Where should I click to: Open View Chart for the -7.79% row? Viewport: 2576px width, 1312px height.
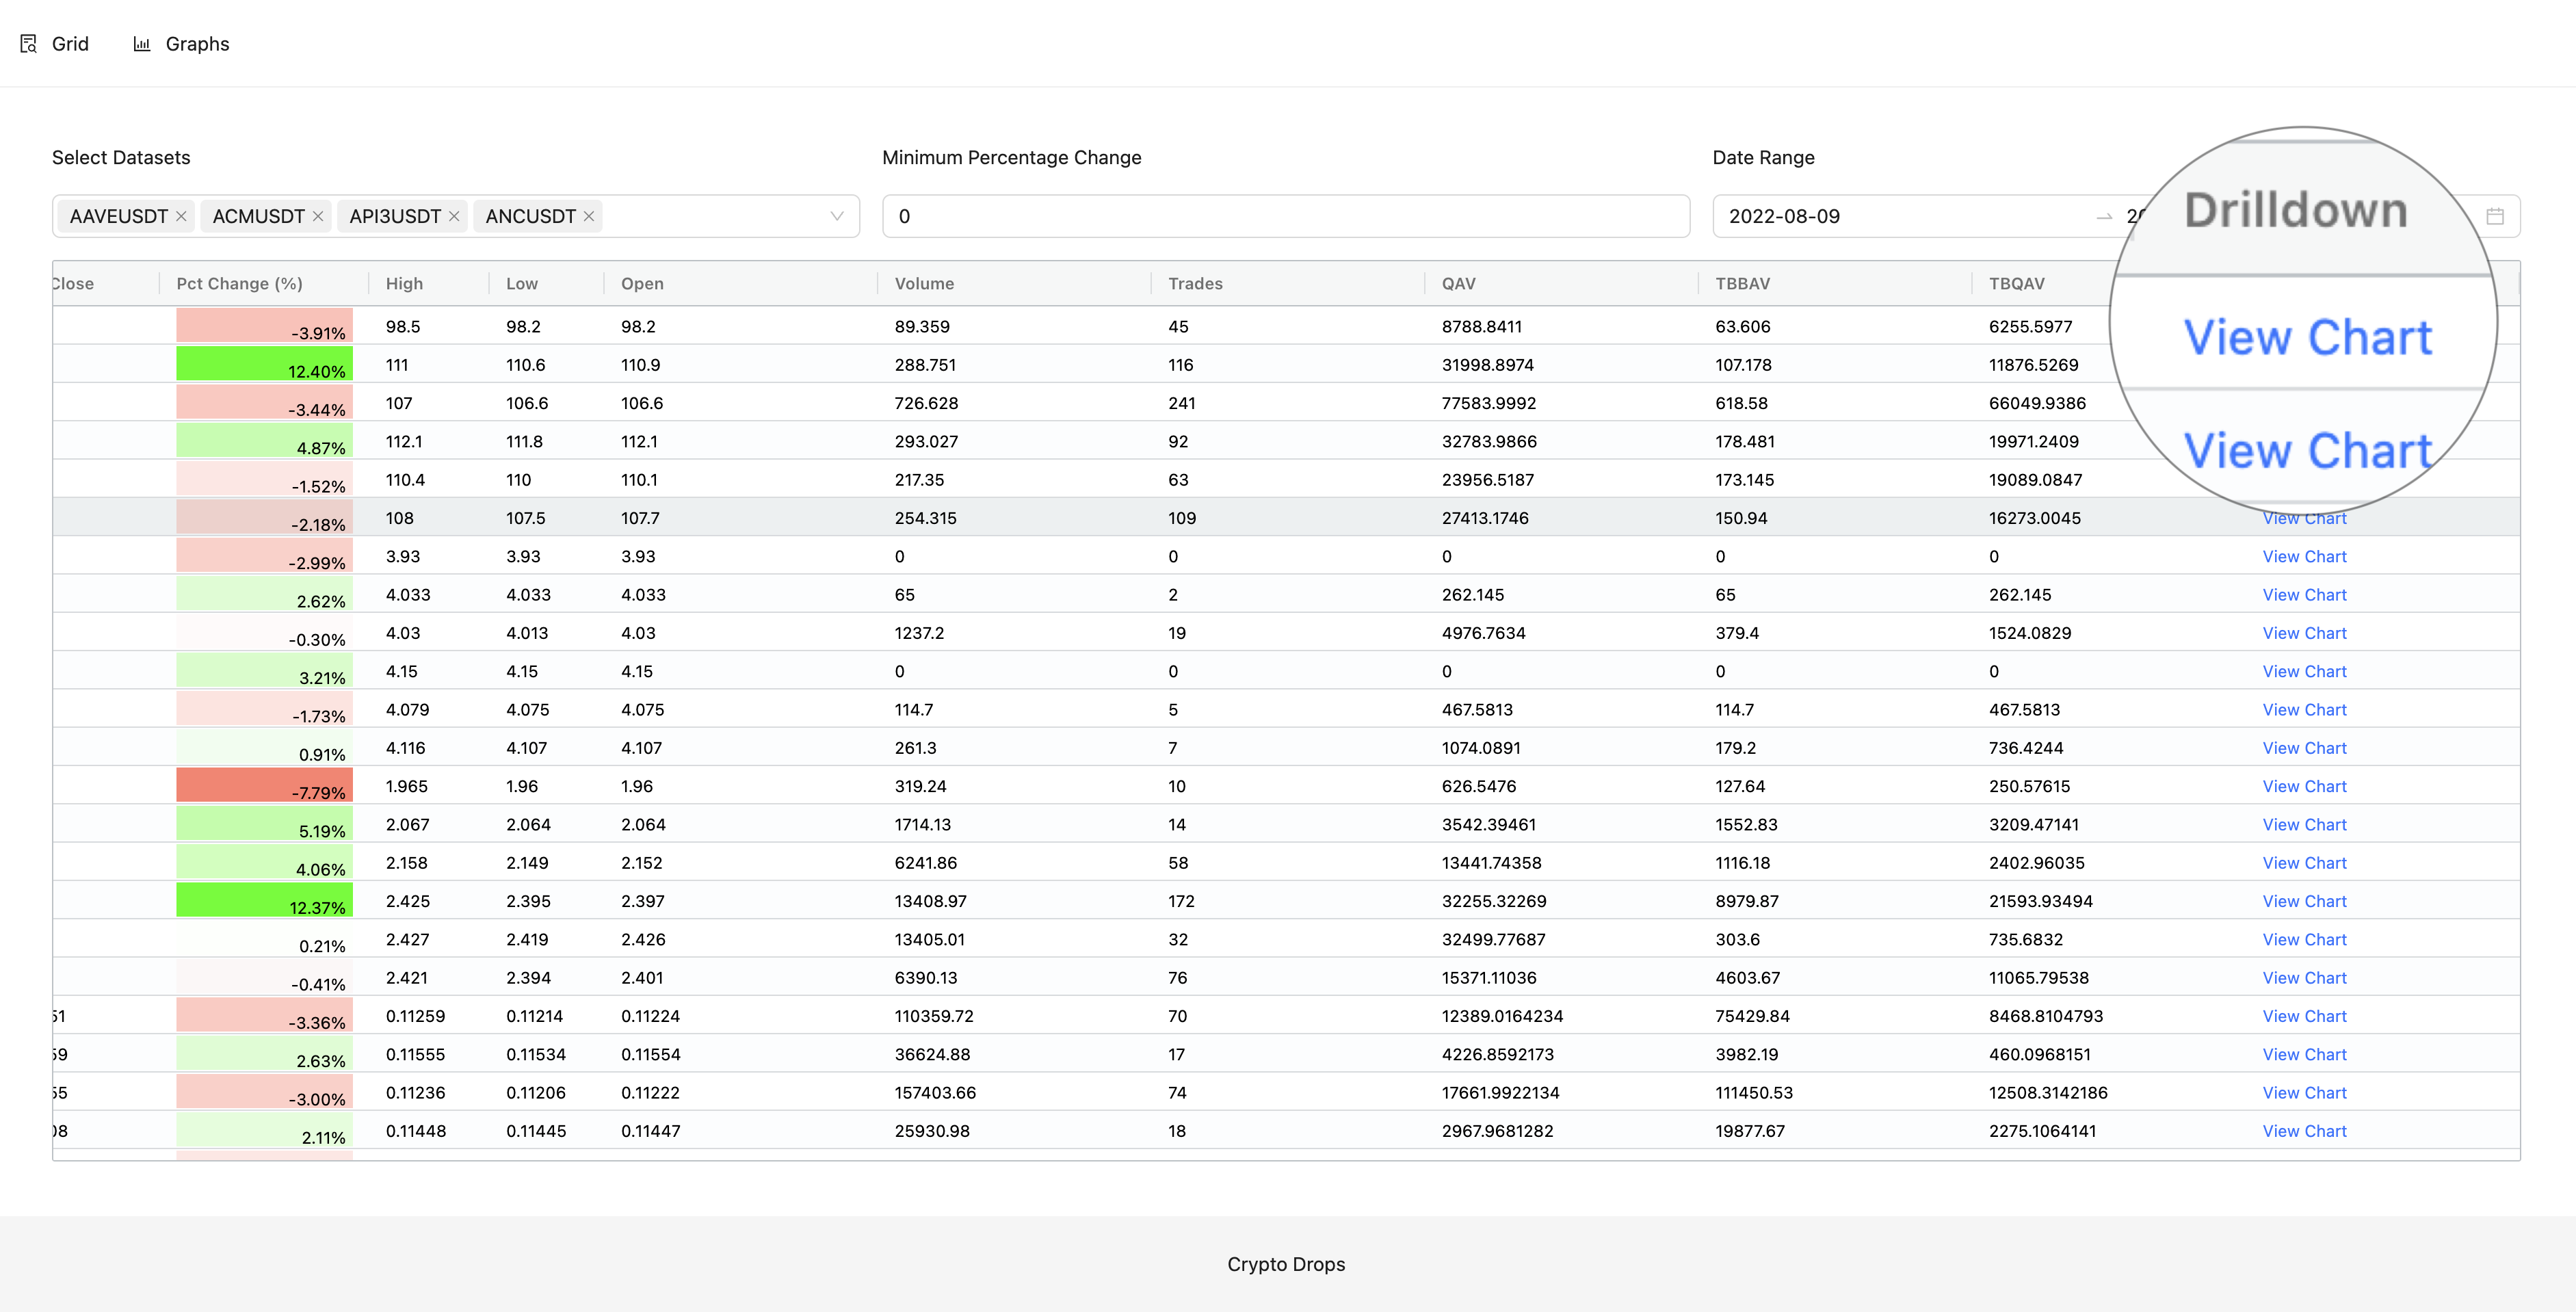tap(2304, 786)
